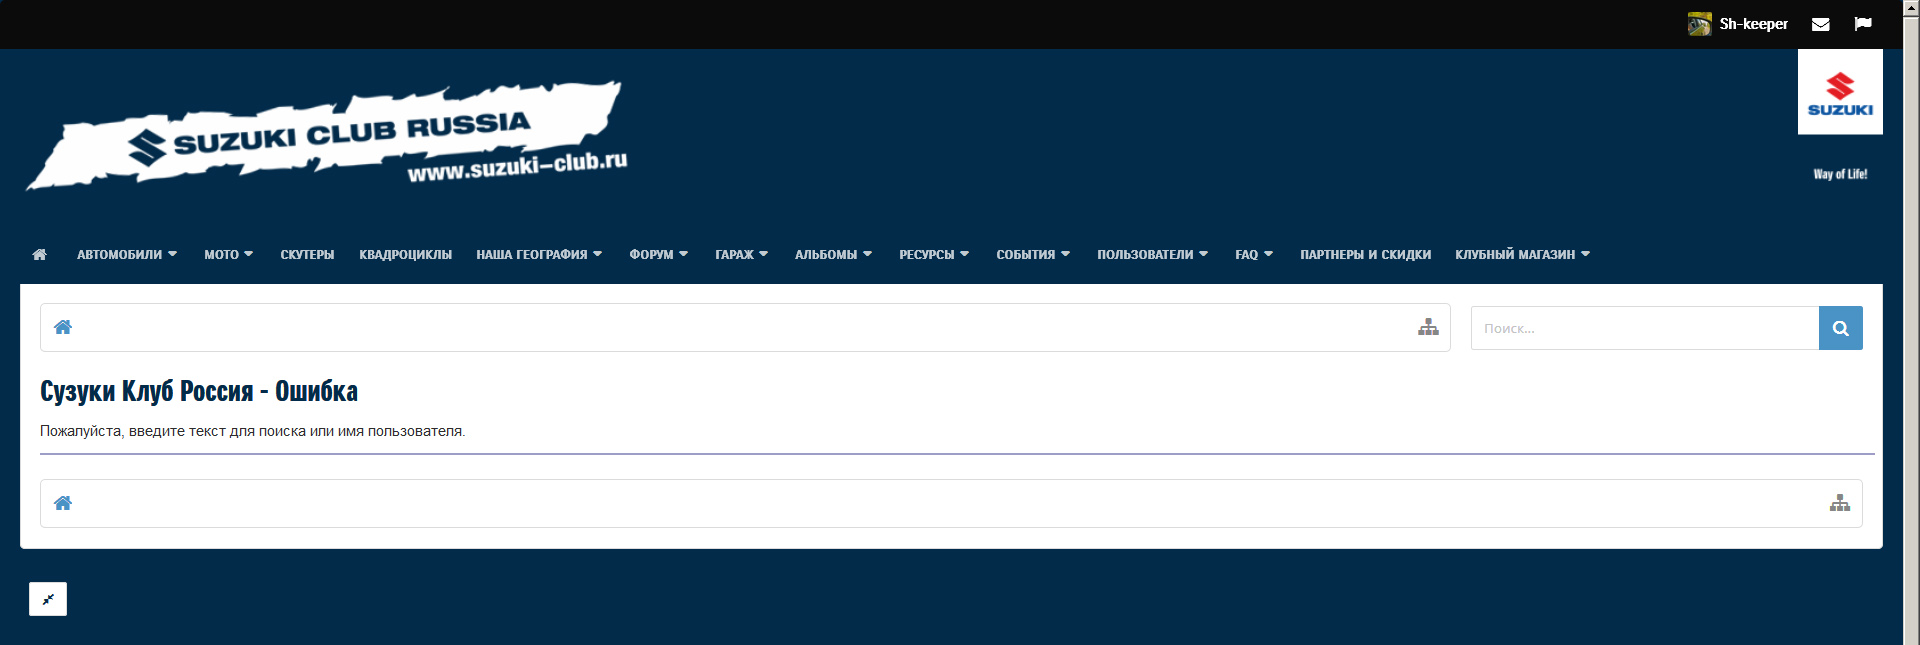Click the collapse arrows icon button
This screenshot has width=1920, height=645.
coord(48,599)
